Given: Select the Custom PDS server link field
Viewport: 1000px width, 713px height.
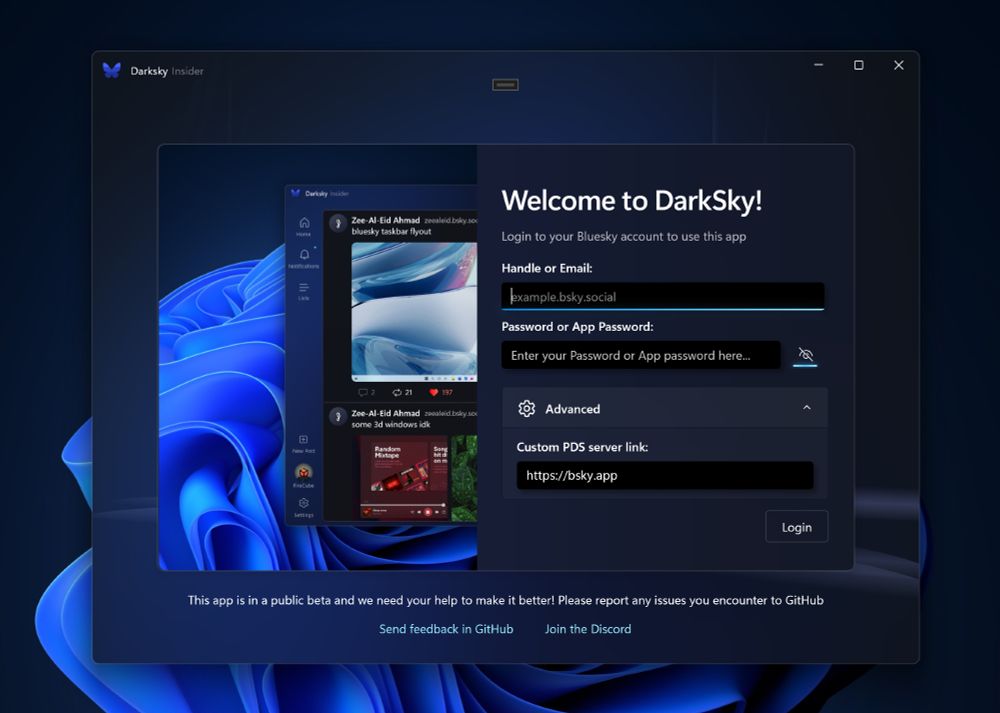Looking at the screenshot, I should tap(665, 475).
